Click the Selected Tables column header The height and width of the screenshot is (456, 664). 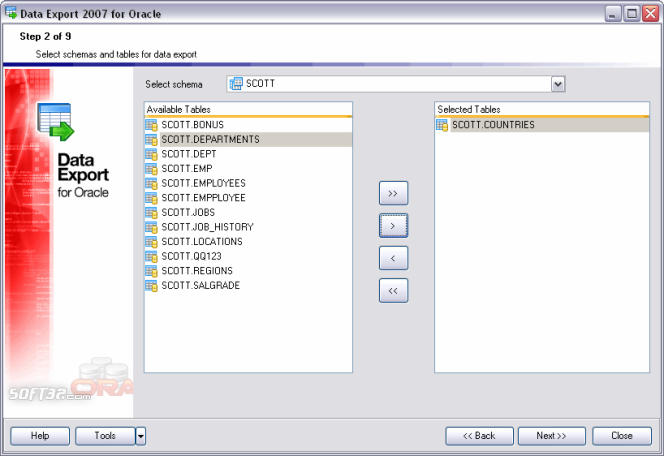point(542,110)
